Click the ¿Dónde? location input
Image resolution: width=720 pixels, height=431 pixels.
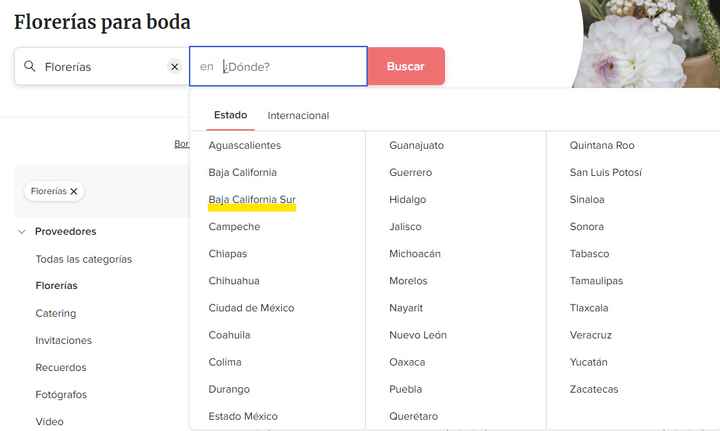[x=278, y=67]
